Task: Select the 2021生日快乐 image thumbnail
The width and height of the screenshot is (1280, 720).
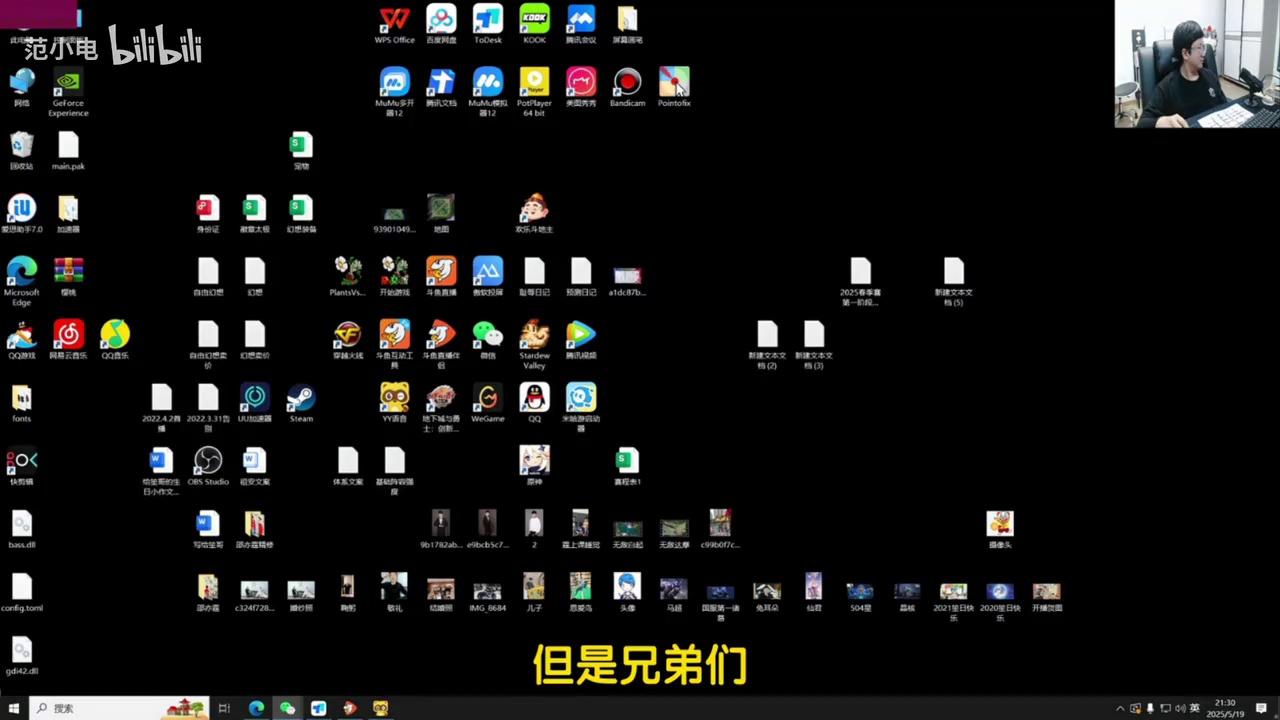Action: pyautogui.click(x=953, y=591)
